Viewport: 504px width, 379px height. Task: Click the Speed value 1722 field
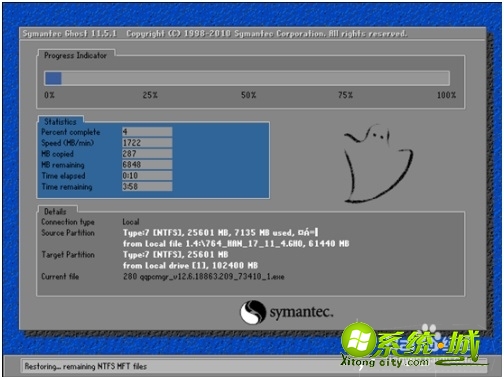point(147,143)
